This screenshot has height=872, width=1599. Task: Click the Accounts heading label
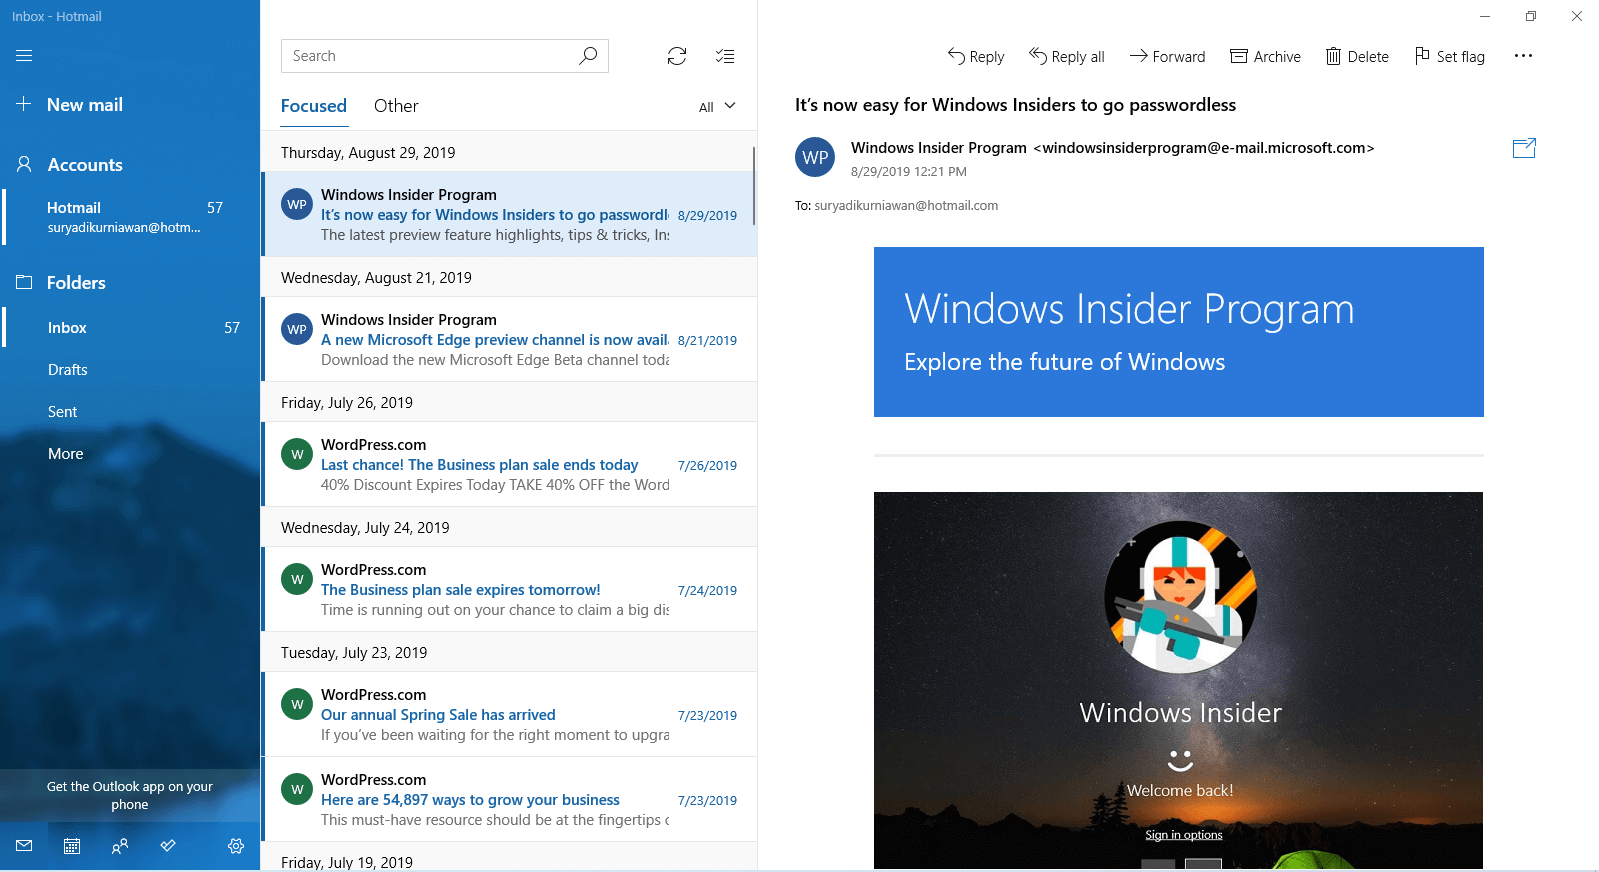click(x=85, y=165)
